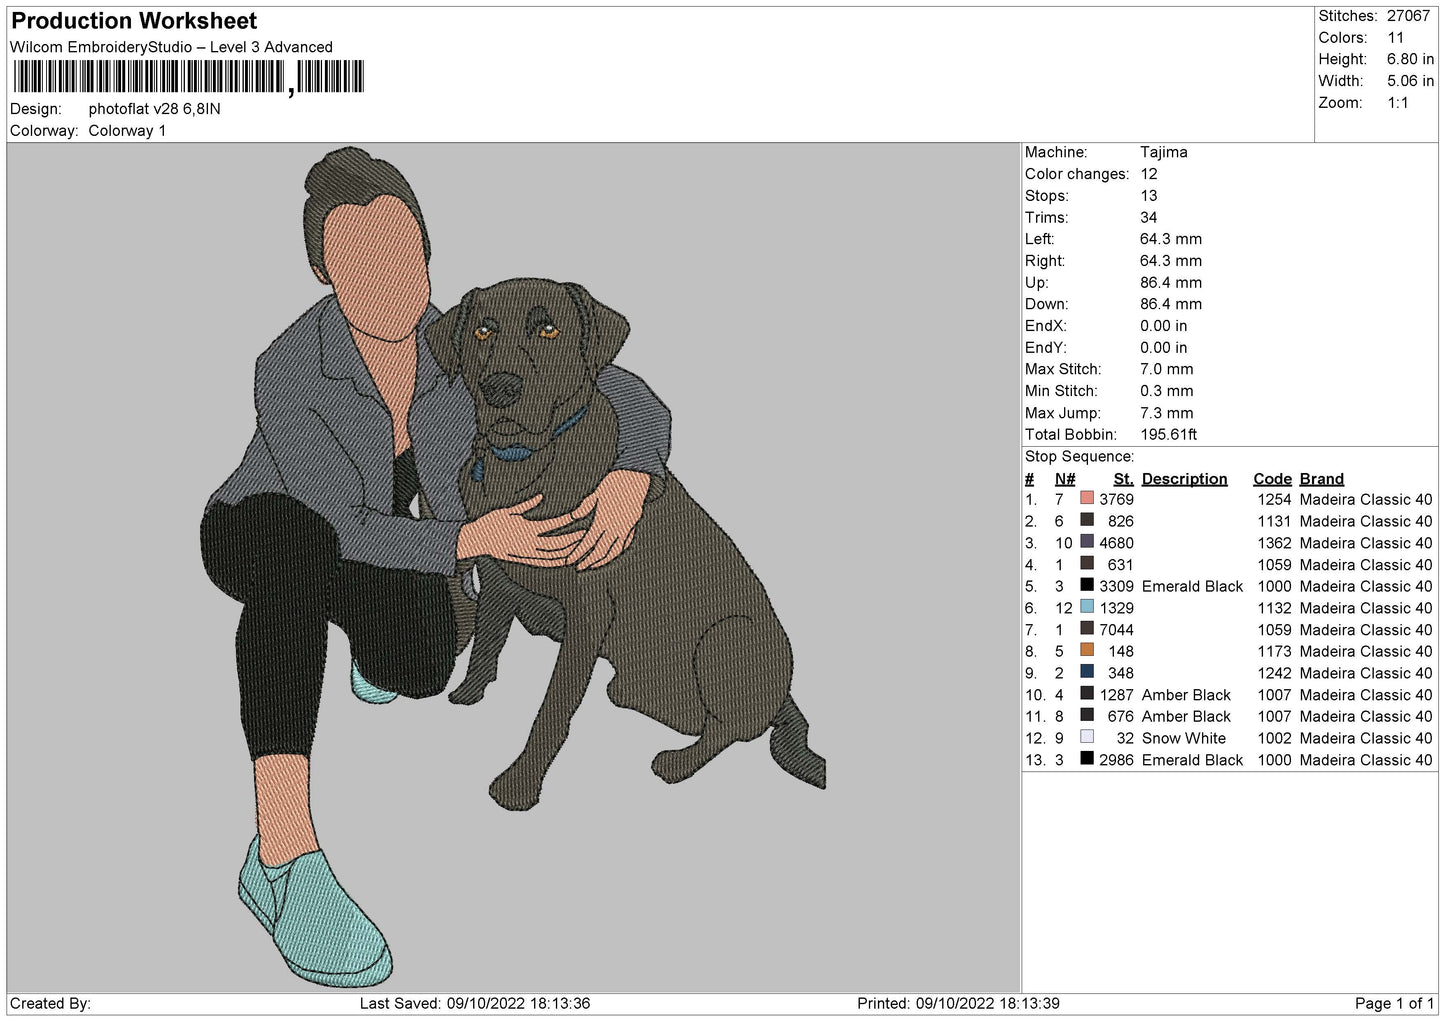
Task: Click the color swatch beside stitch count 826
Action: (x=1087, y=520)
